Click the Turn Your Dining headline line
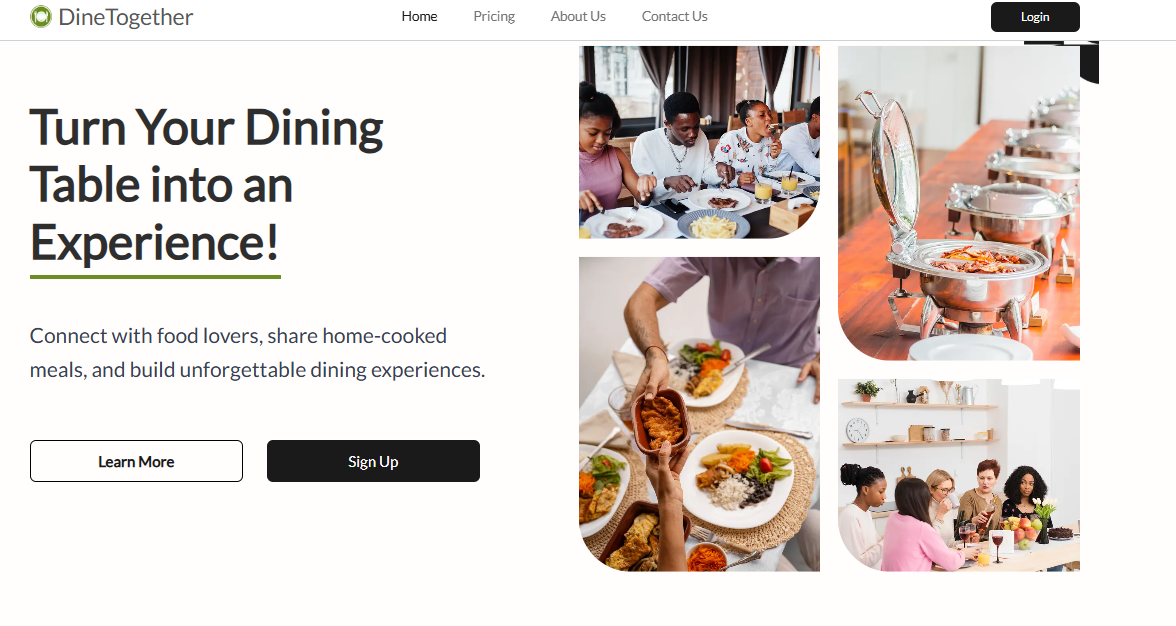Viewport: 1176px width, 626px height. pos(206,128)
